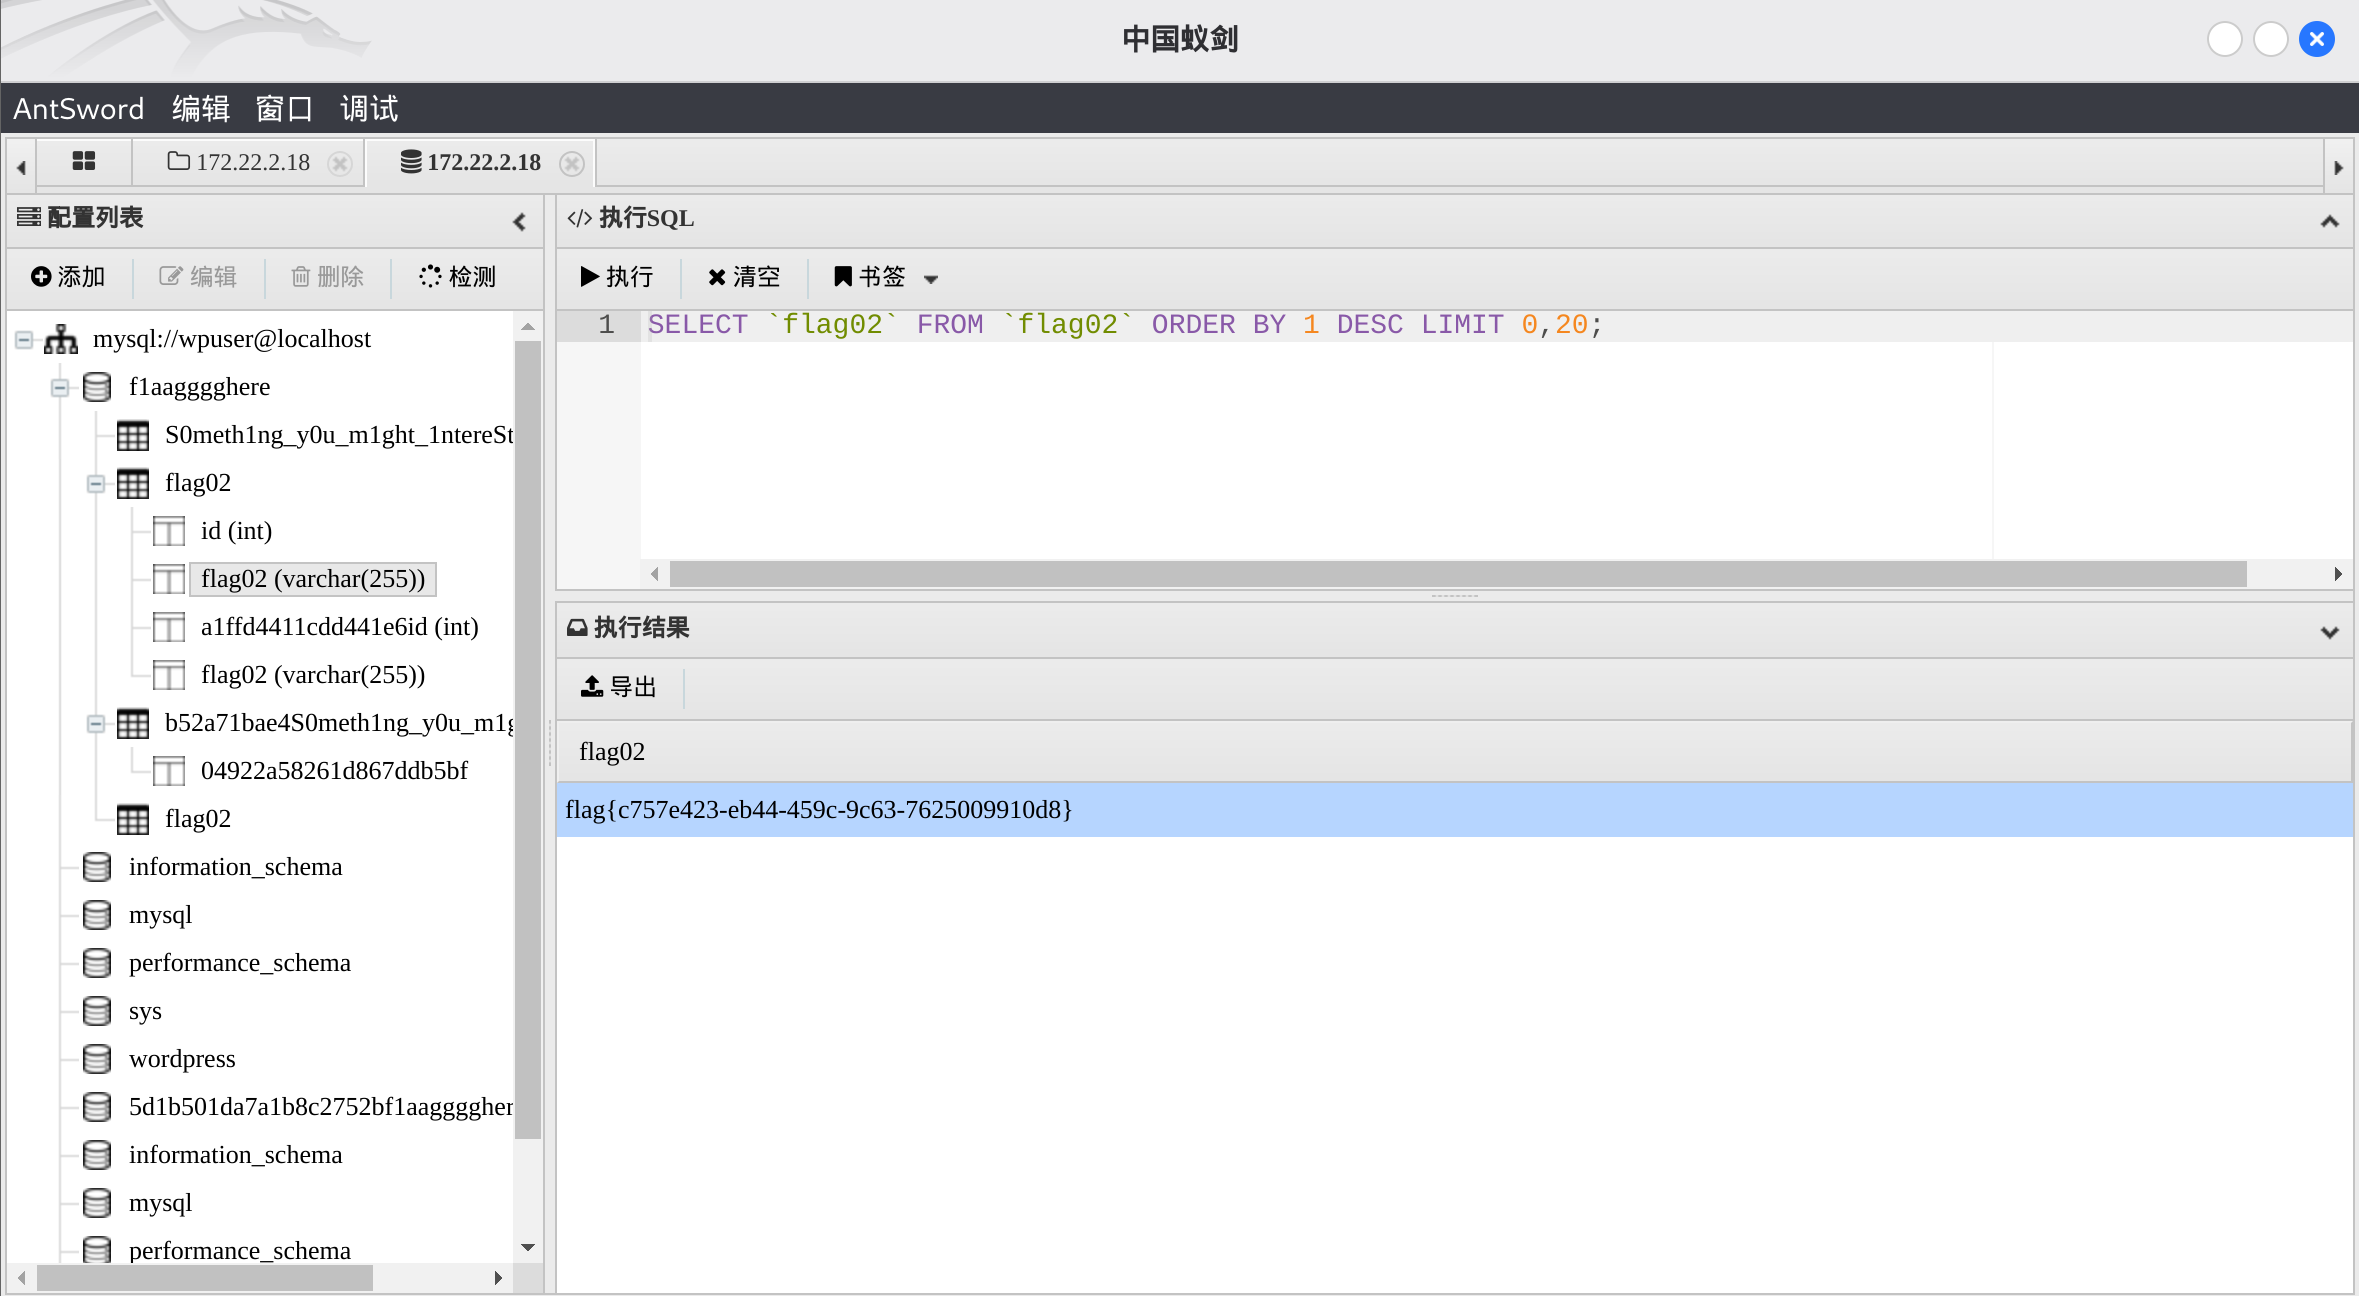Viewport: 2359px width, 1296px height.
Task: Click the 删除 button
Action: (x=328, y=277)
